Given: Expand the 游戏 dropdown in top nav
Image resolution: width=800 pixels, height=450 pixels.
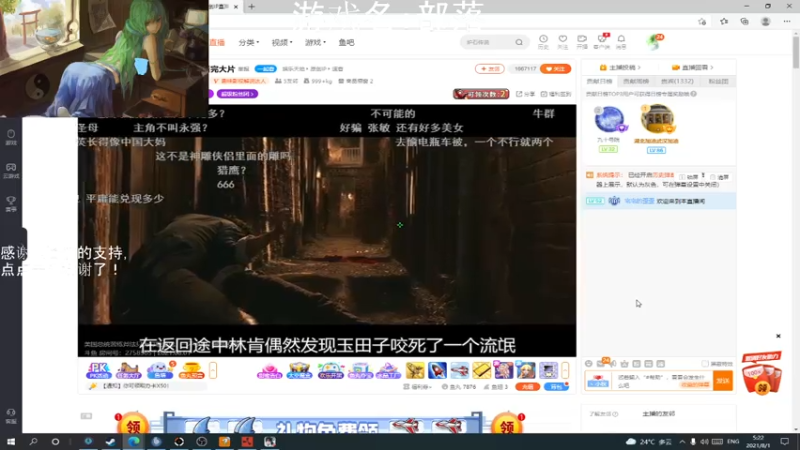Looking at the screenshot, I should click(315, 42).
